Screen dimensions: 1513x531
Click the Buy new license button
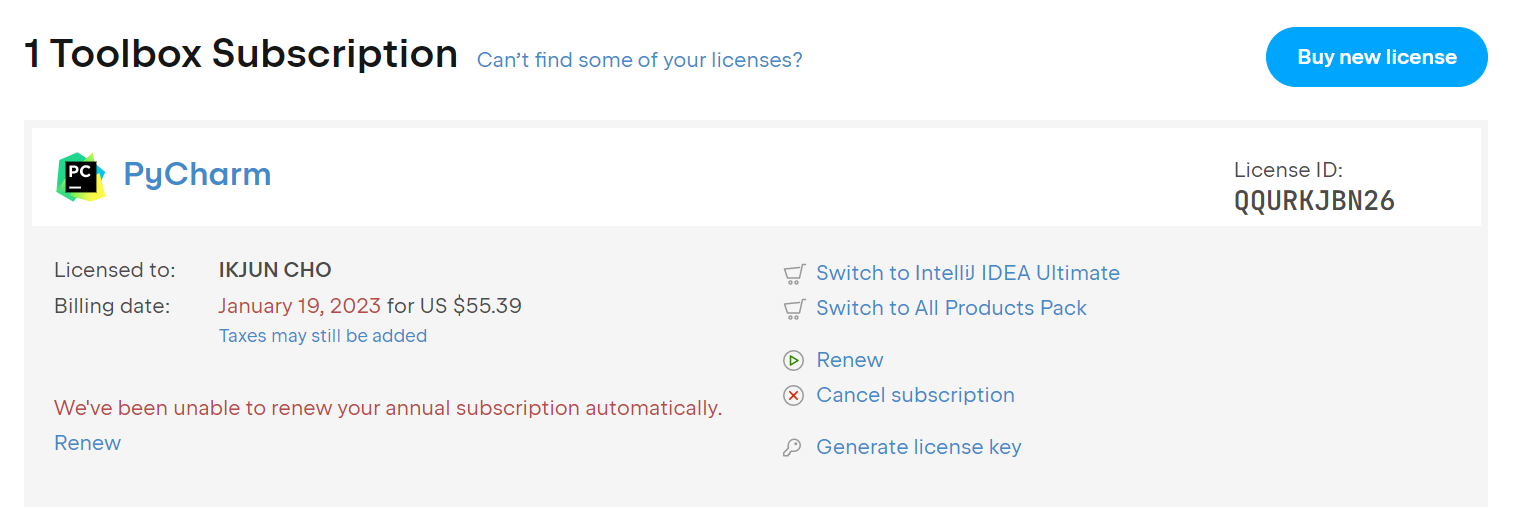point(1377,57)
